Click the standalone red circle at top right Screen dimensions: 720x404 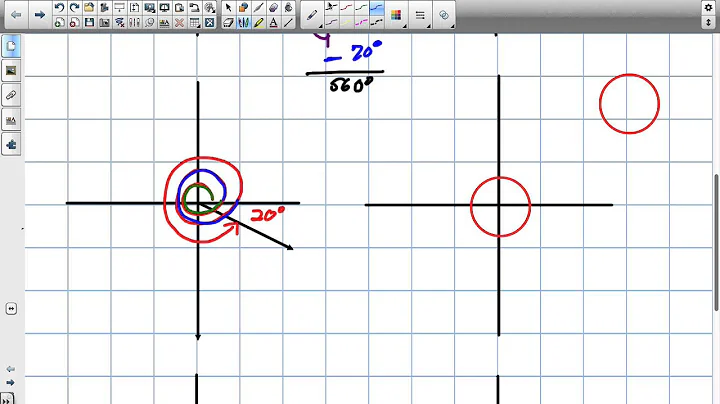pos(630,104)
